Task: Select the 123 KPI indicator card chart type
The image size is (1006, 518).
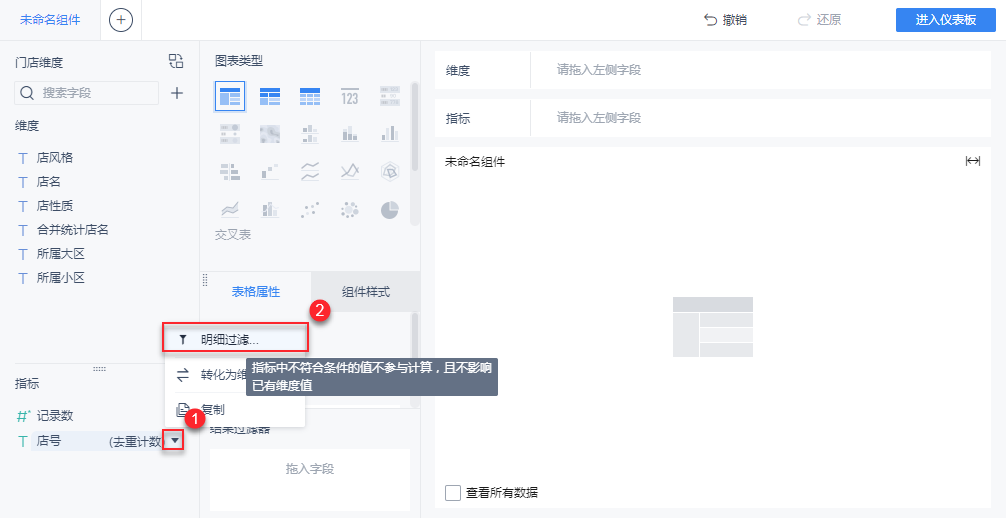Action: click(350, 96)
